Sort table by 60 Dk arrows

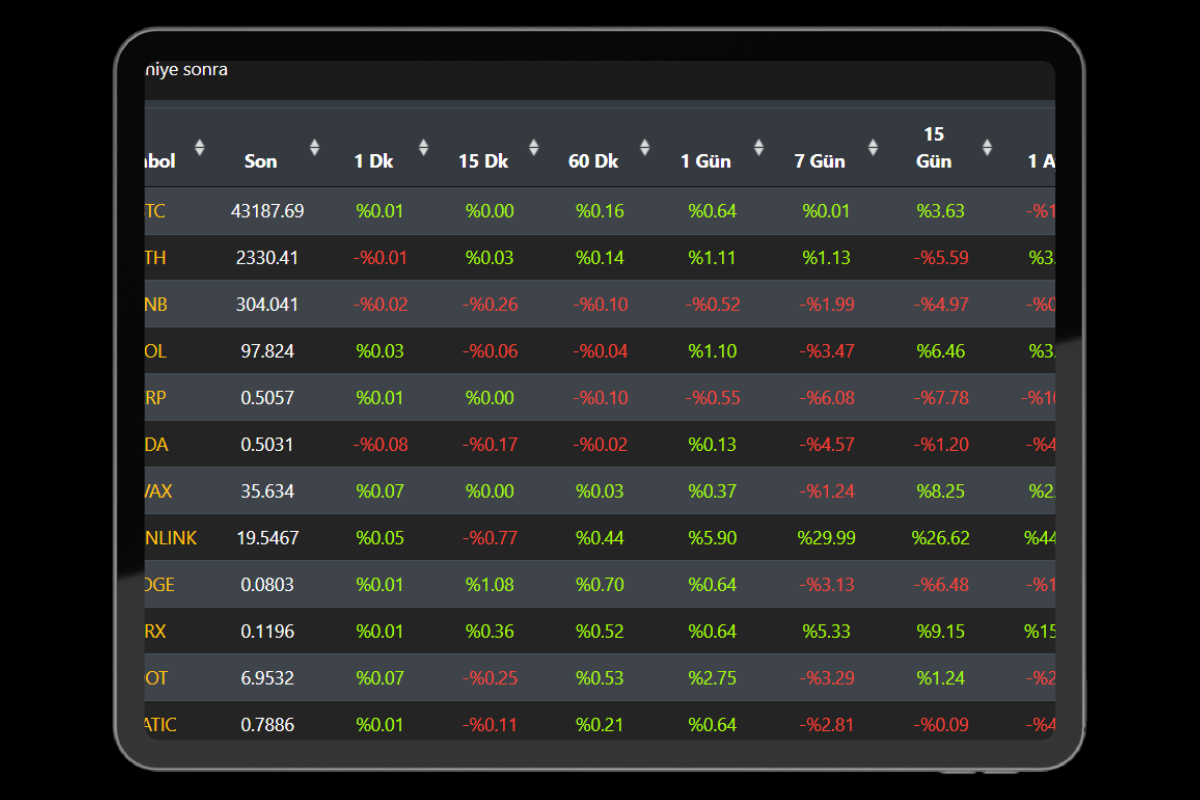point(644,148)
